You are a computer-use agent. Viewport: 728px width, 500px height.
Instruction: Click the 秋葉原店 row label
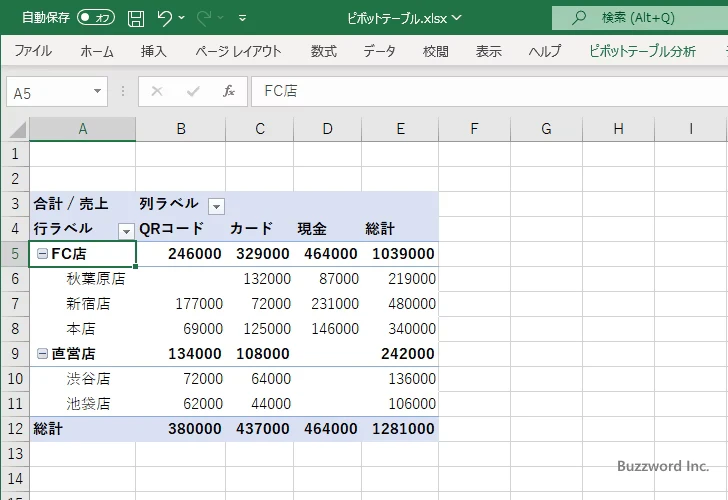(x=83, y=279)
